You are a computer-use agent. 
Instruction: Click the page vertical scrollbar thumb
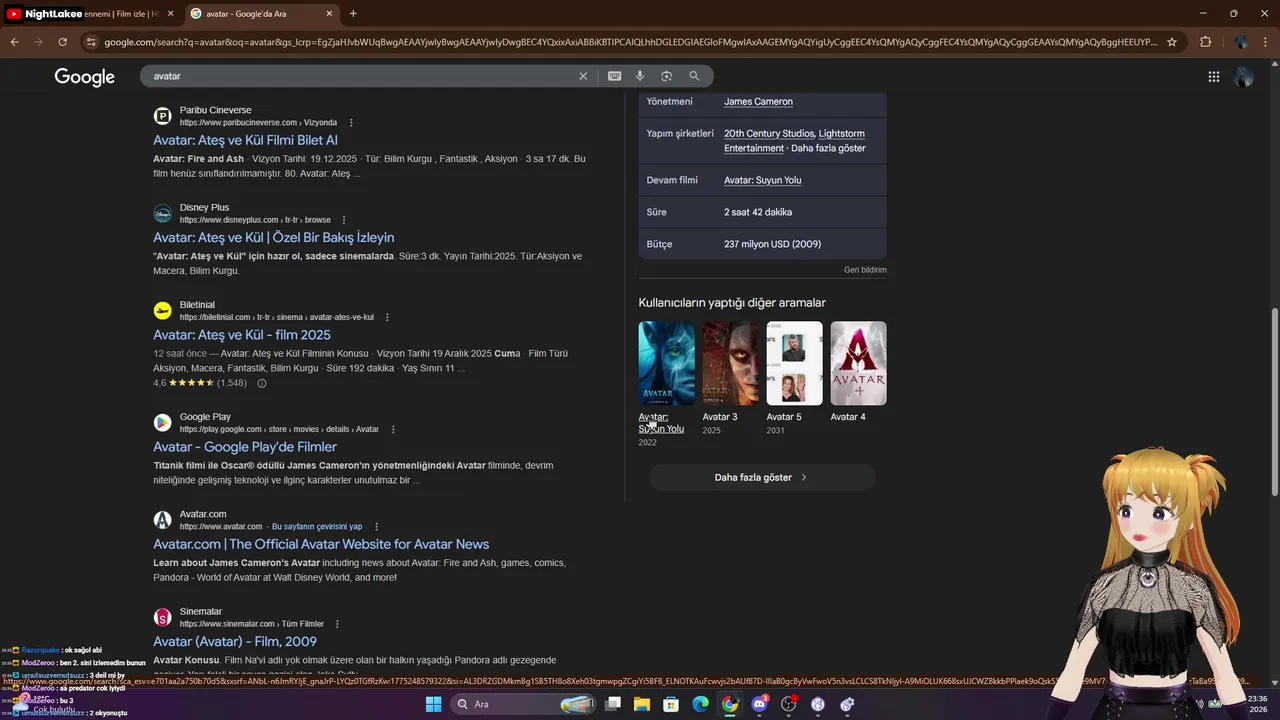point(1275,400)
